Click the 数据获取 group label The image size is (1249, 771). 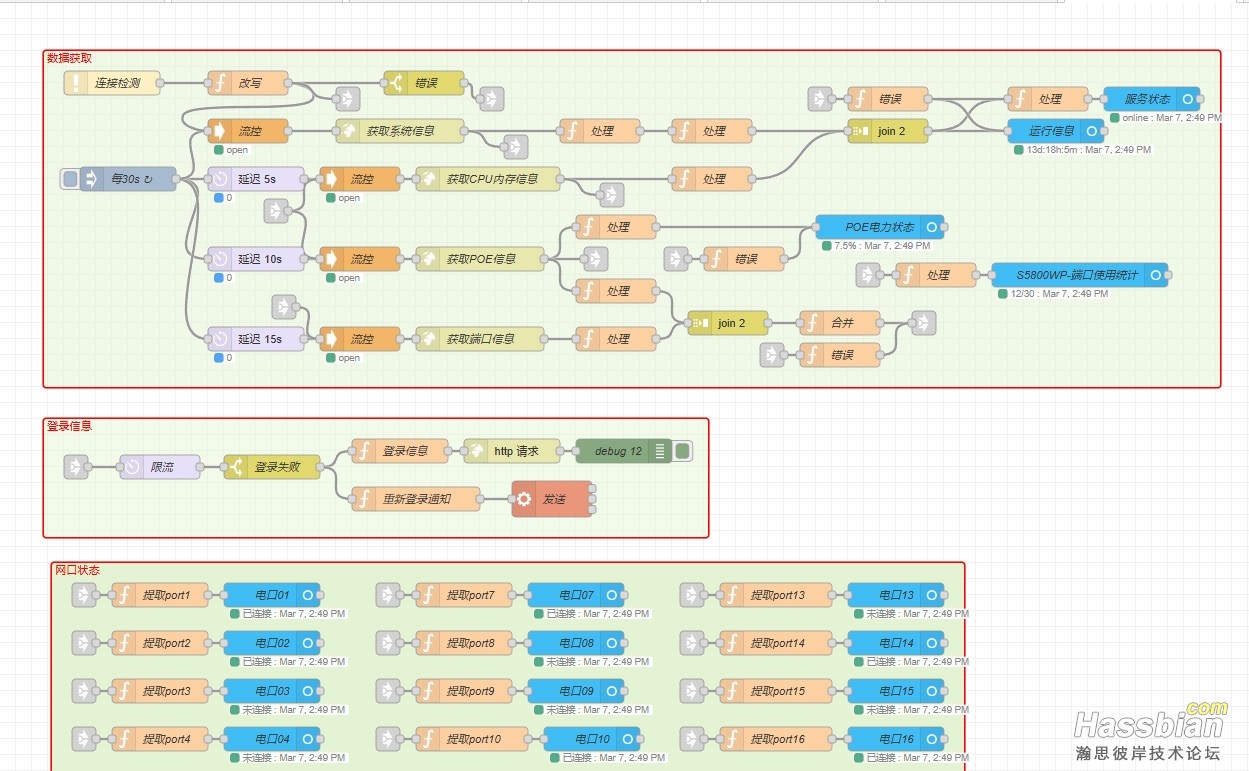(69, 58)
